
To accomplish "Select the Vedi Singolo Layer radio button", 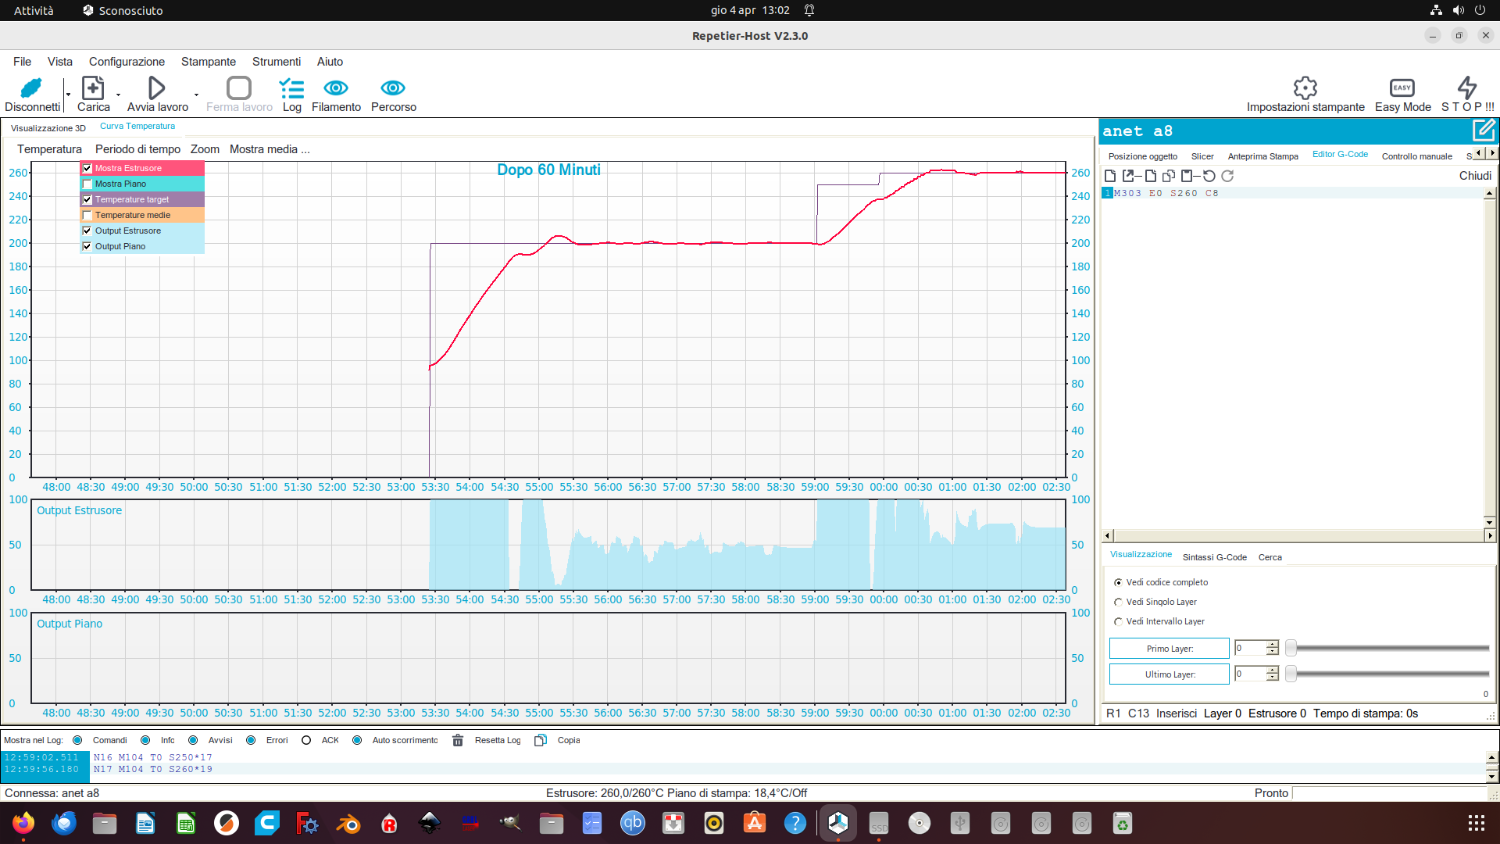I will click(1118, 602).
